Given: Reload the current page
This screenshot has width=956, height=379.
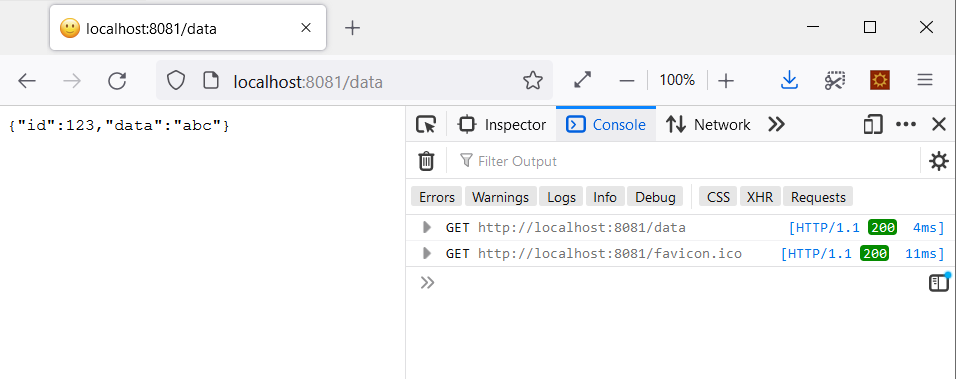Looking at the screenshot, I should tap(117, 80).
